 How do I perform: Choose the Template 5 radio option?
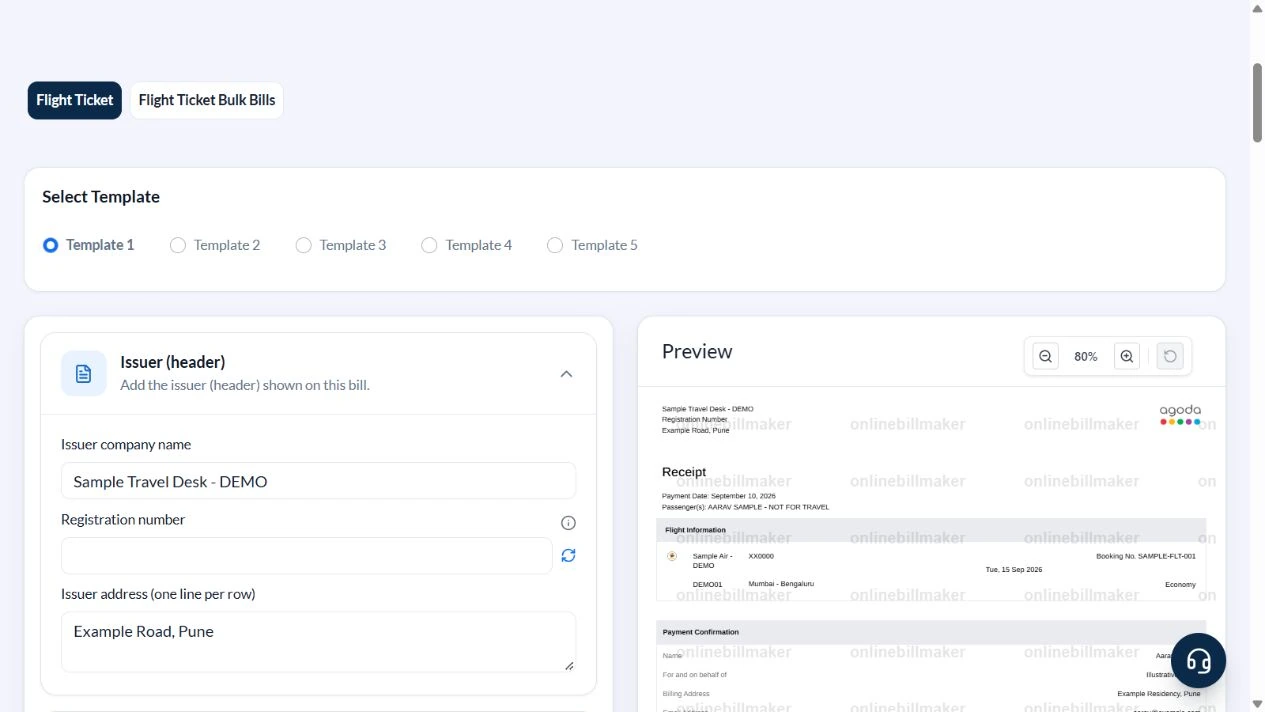[555, 245]
